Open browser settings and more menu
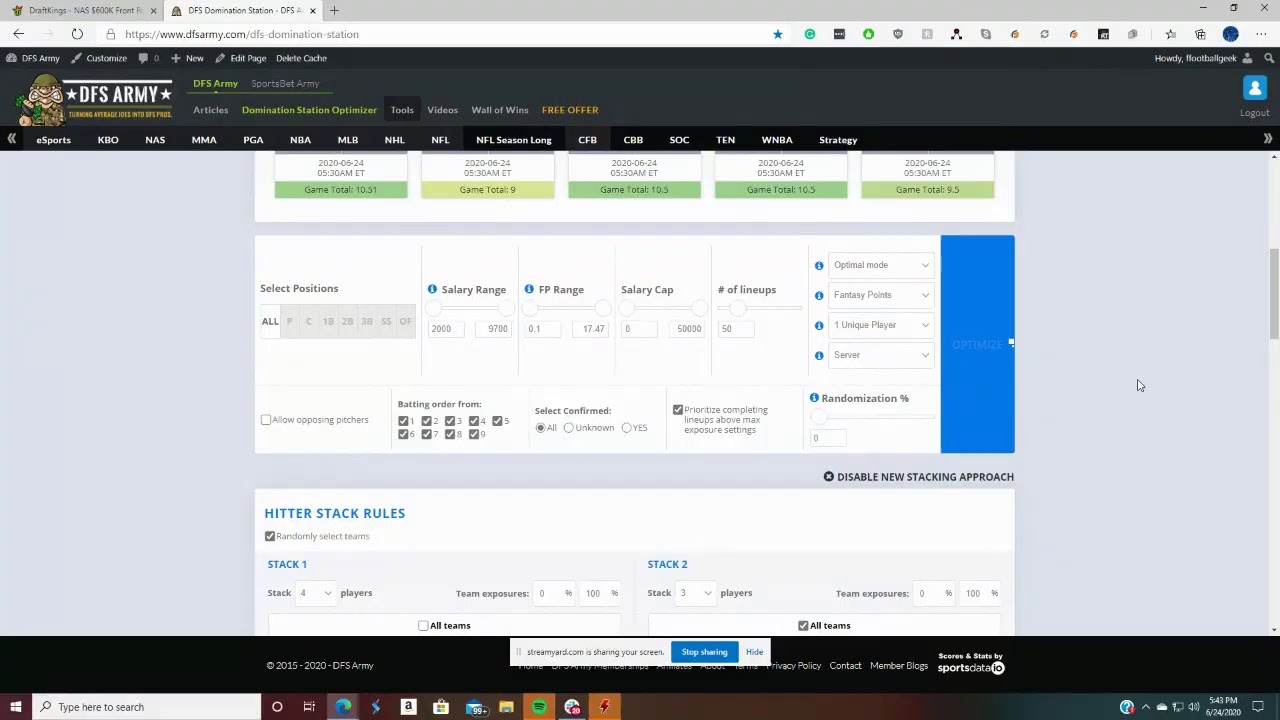 coord(1261,34)
